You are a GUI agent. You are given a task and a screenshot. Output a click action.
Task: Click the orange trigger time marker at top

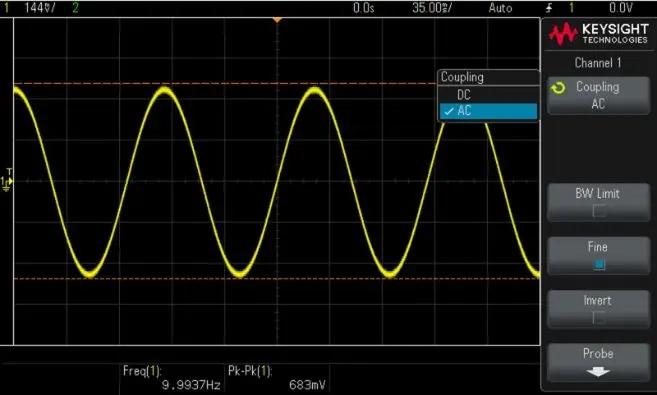tap(277, 20)
